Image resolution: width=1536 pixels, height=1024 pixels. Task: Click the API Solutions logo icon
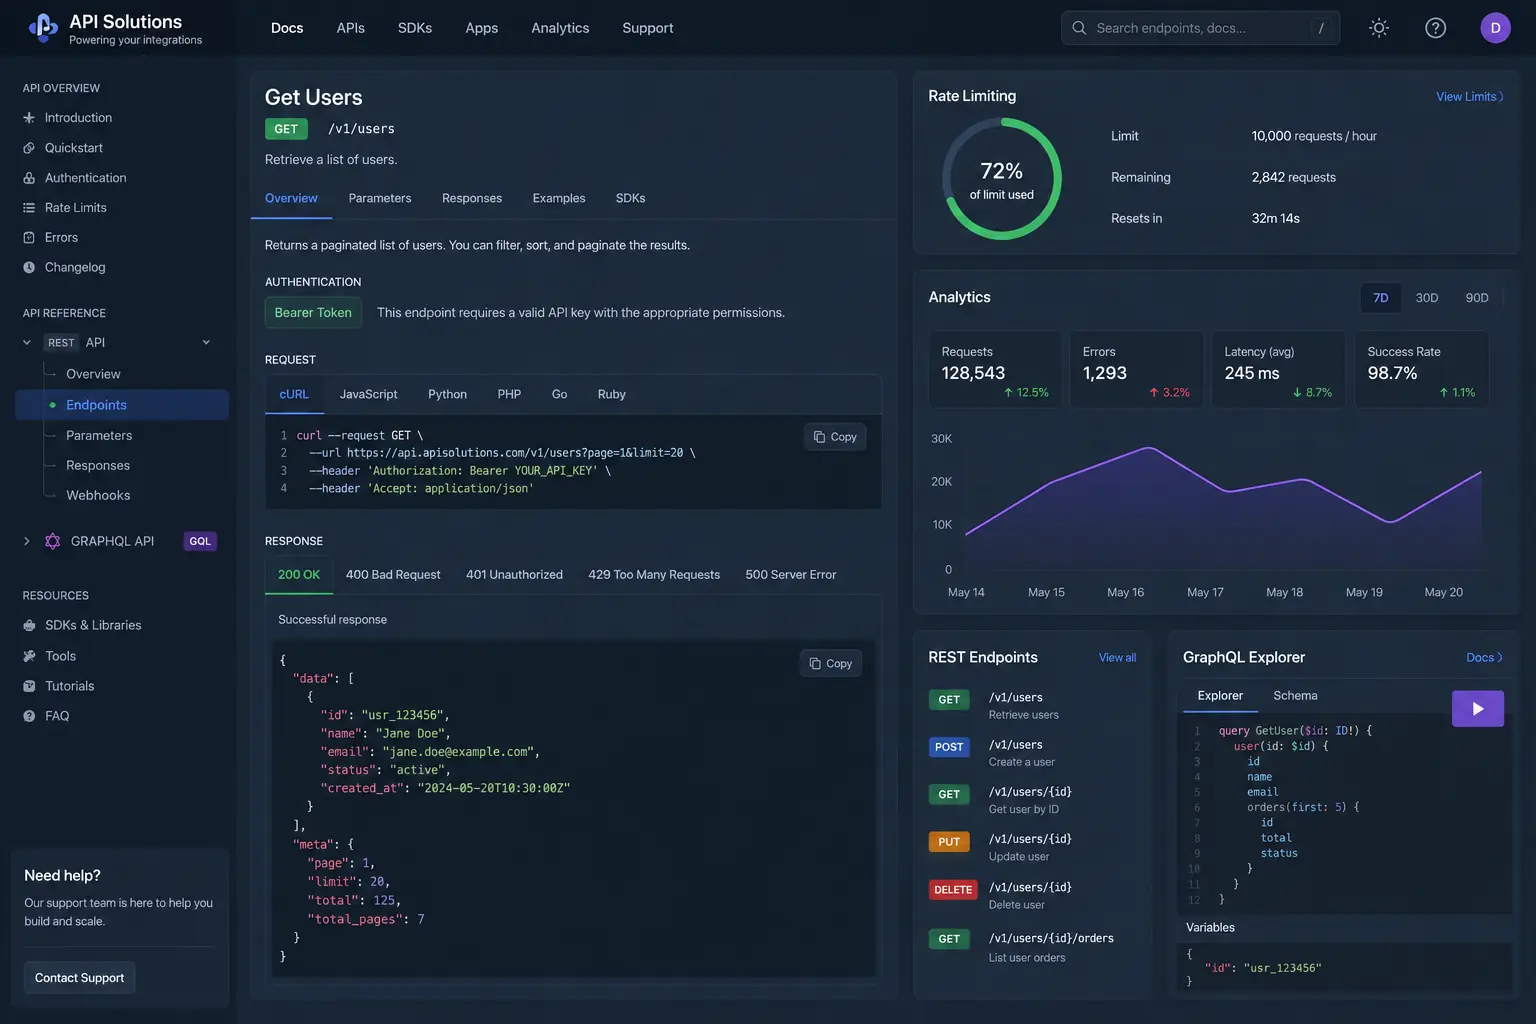pyautogui.click(x=43, y=28)
